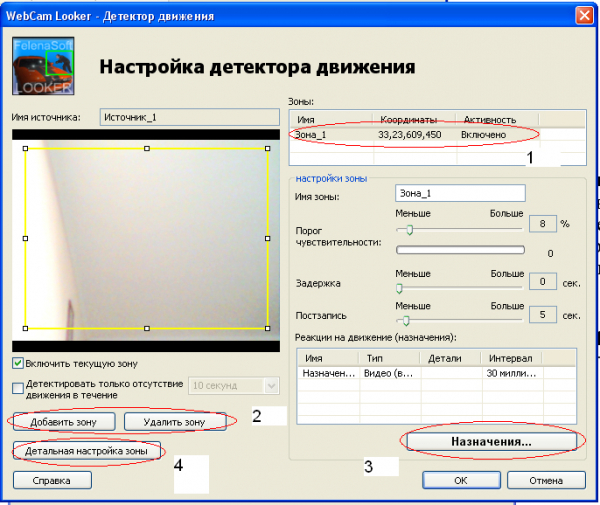The image size is (600, 505).
Task: Select the 'Назначен...' row in reactions list
Action: [x=436, y=373]
